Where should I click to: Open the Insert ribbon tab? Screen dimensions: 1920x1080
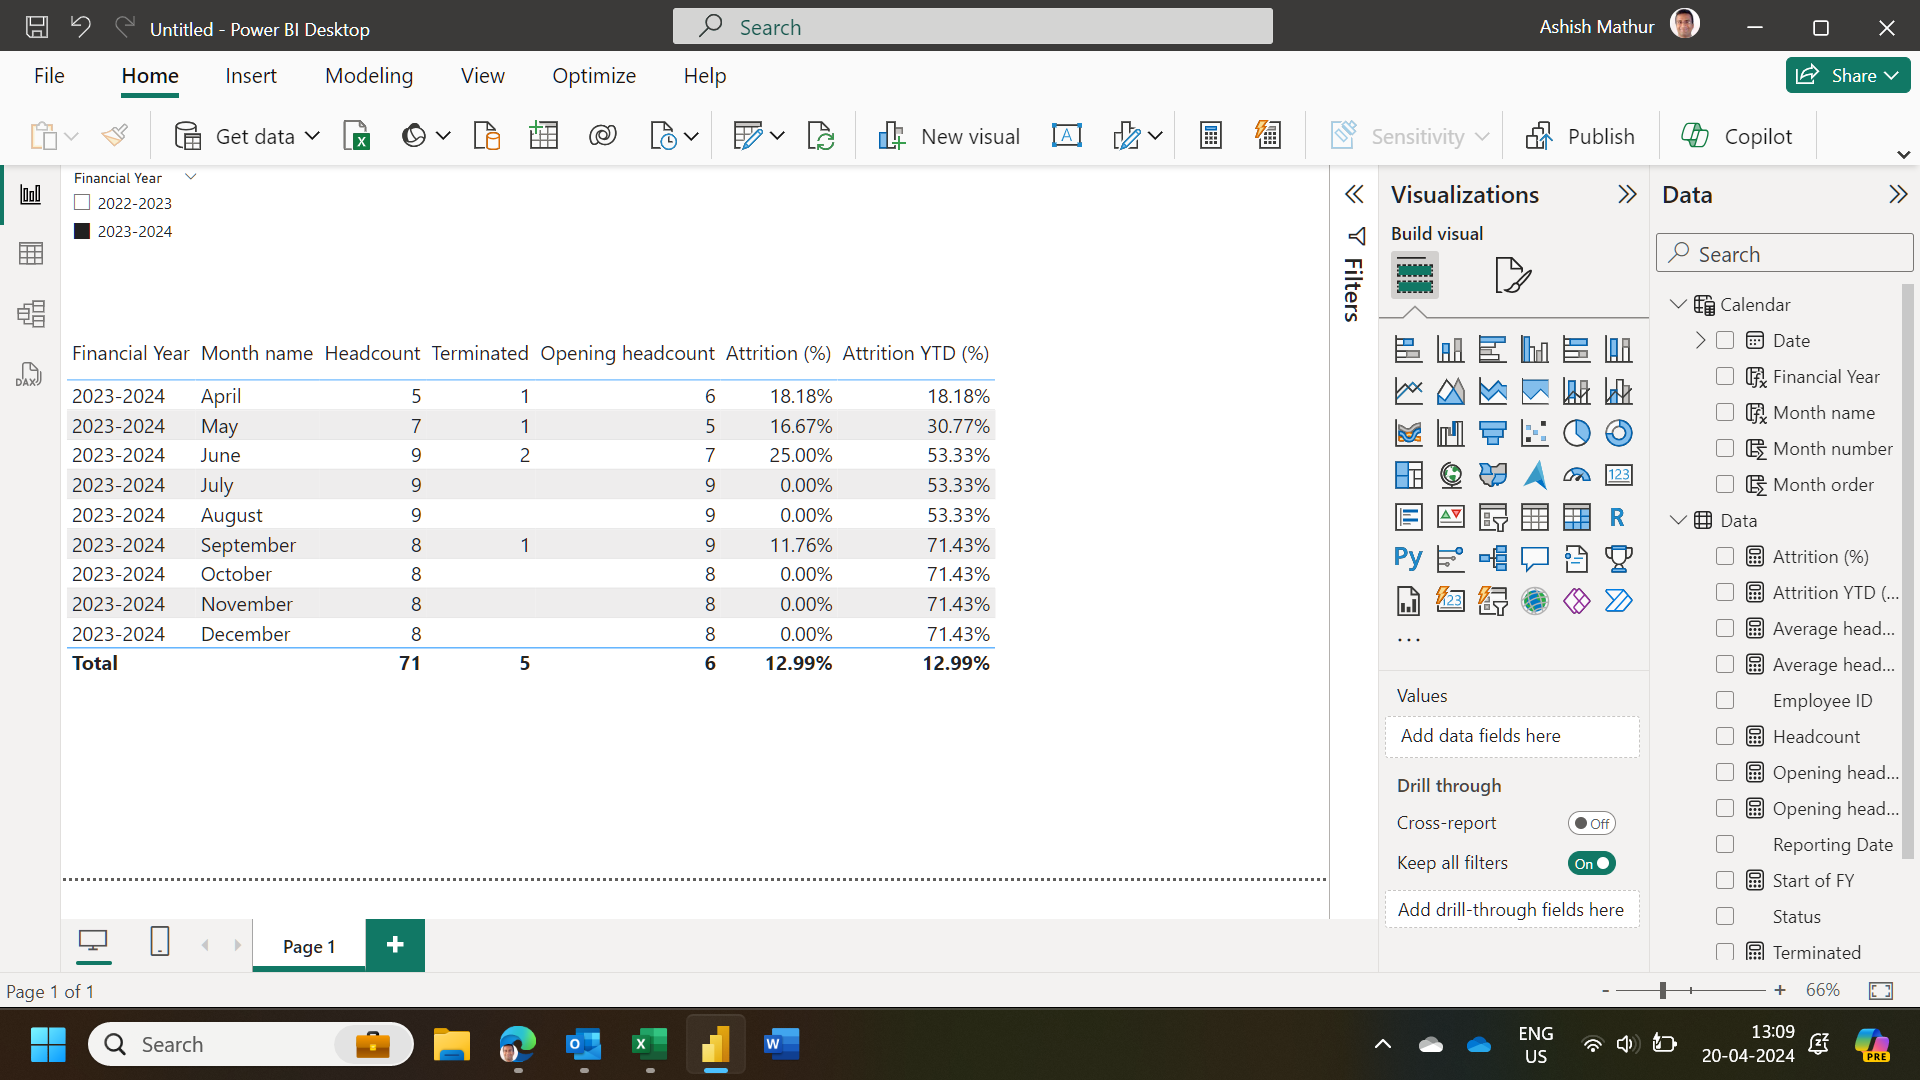point(250,76)
